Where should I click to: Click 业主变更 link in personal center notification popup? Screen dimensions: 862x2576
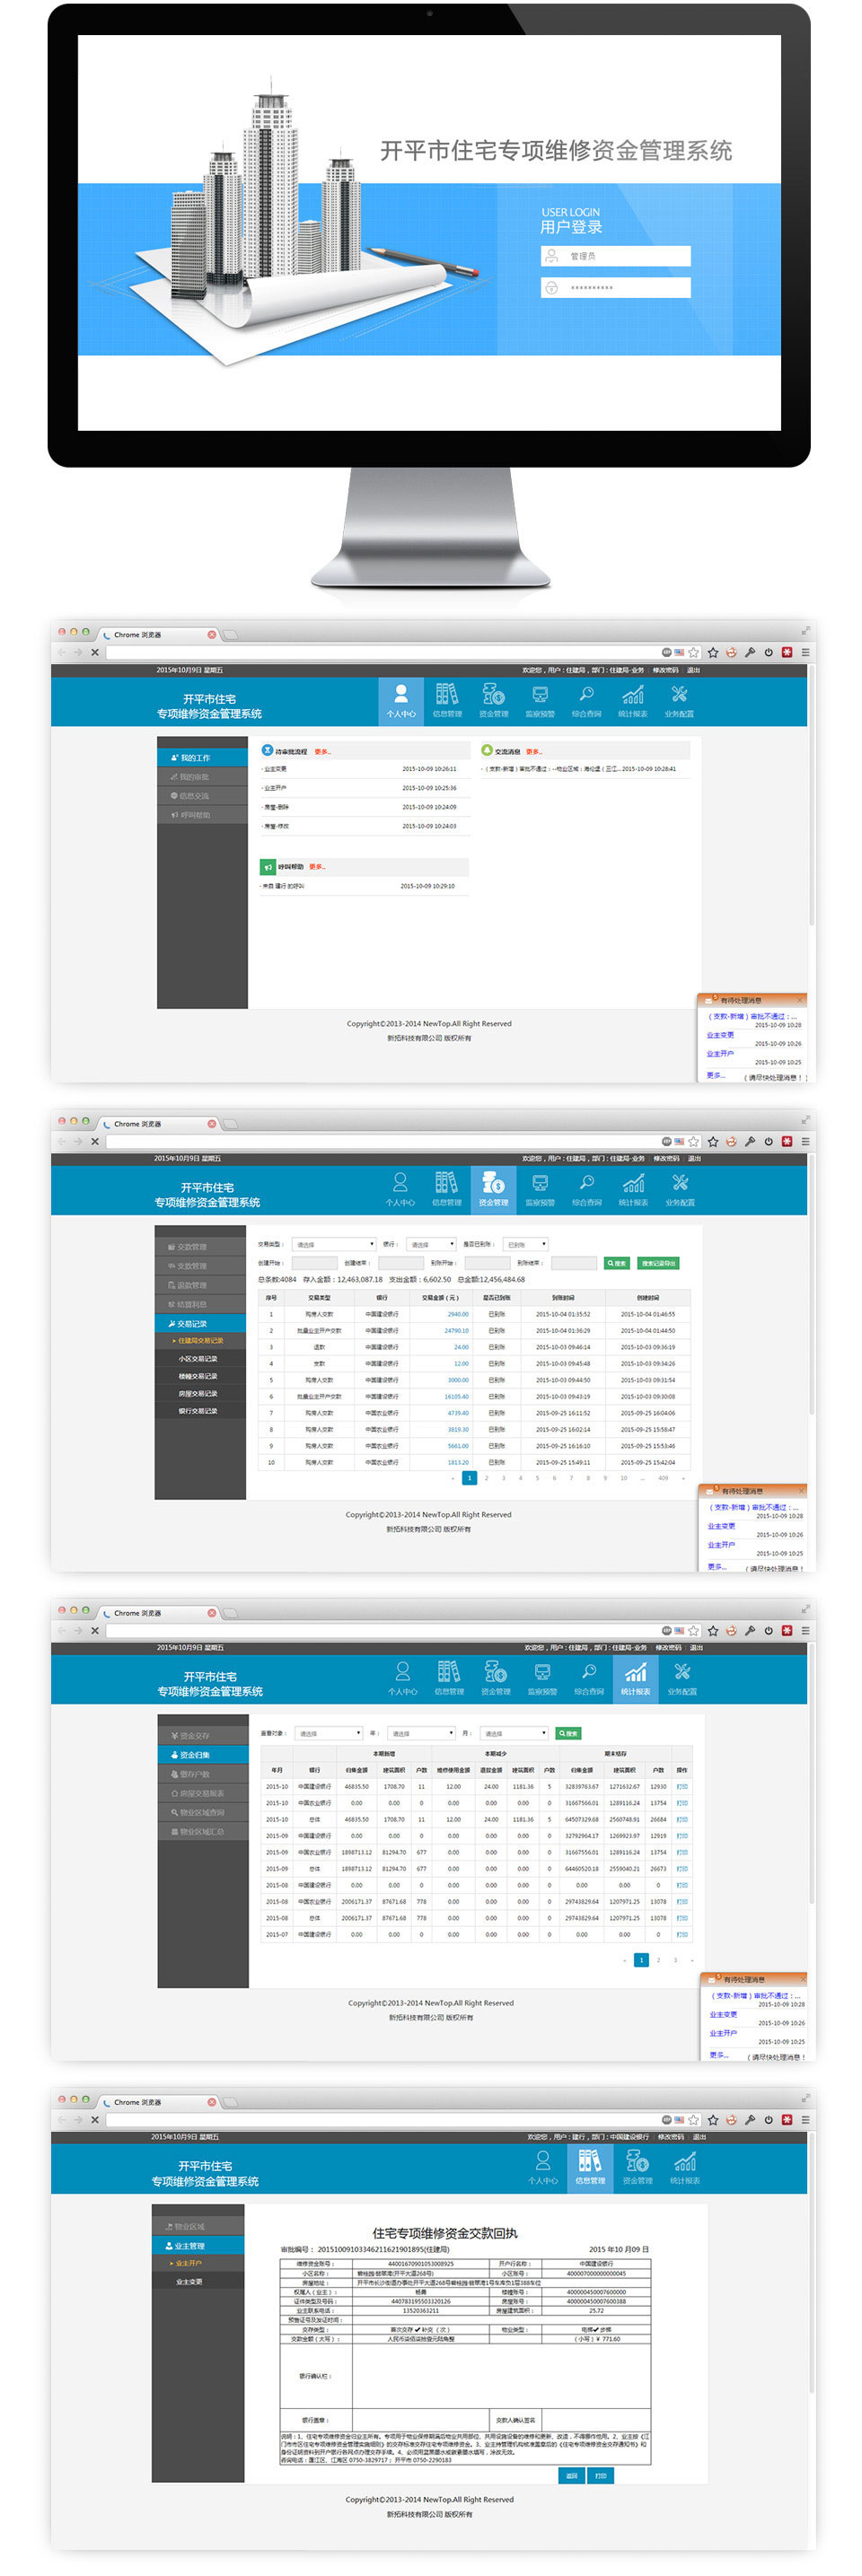(720, 1034)
